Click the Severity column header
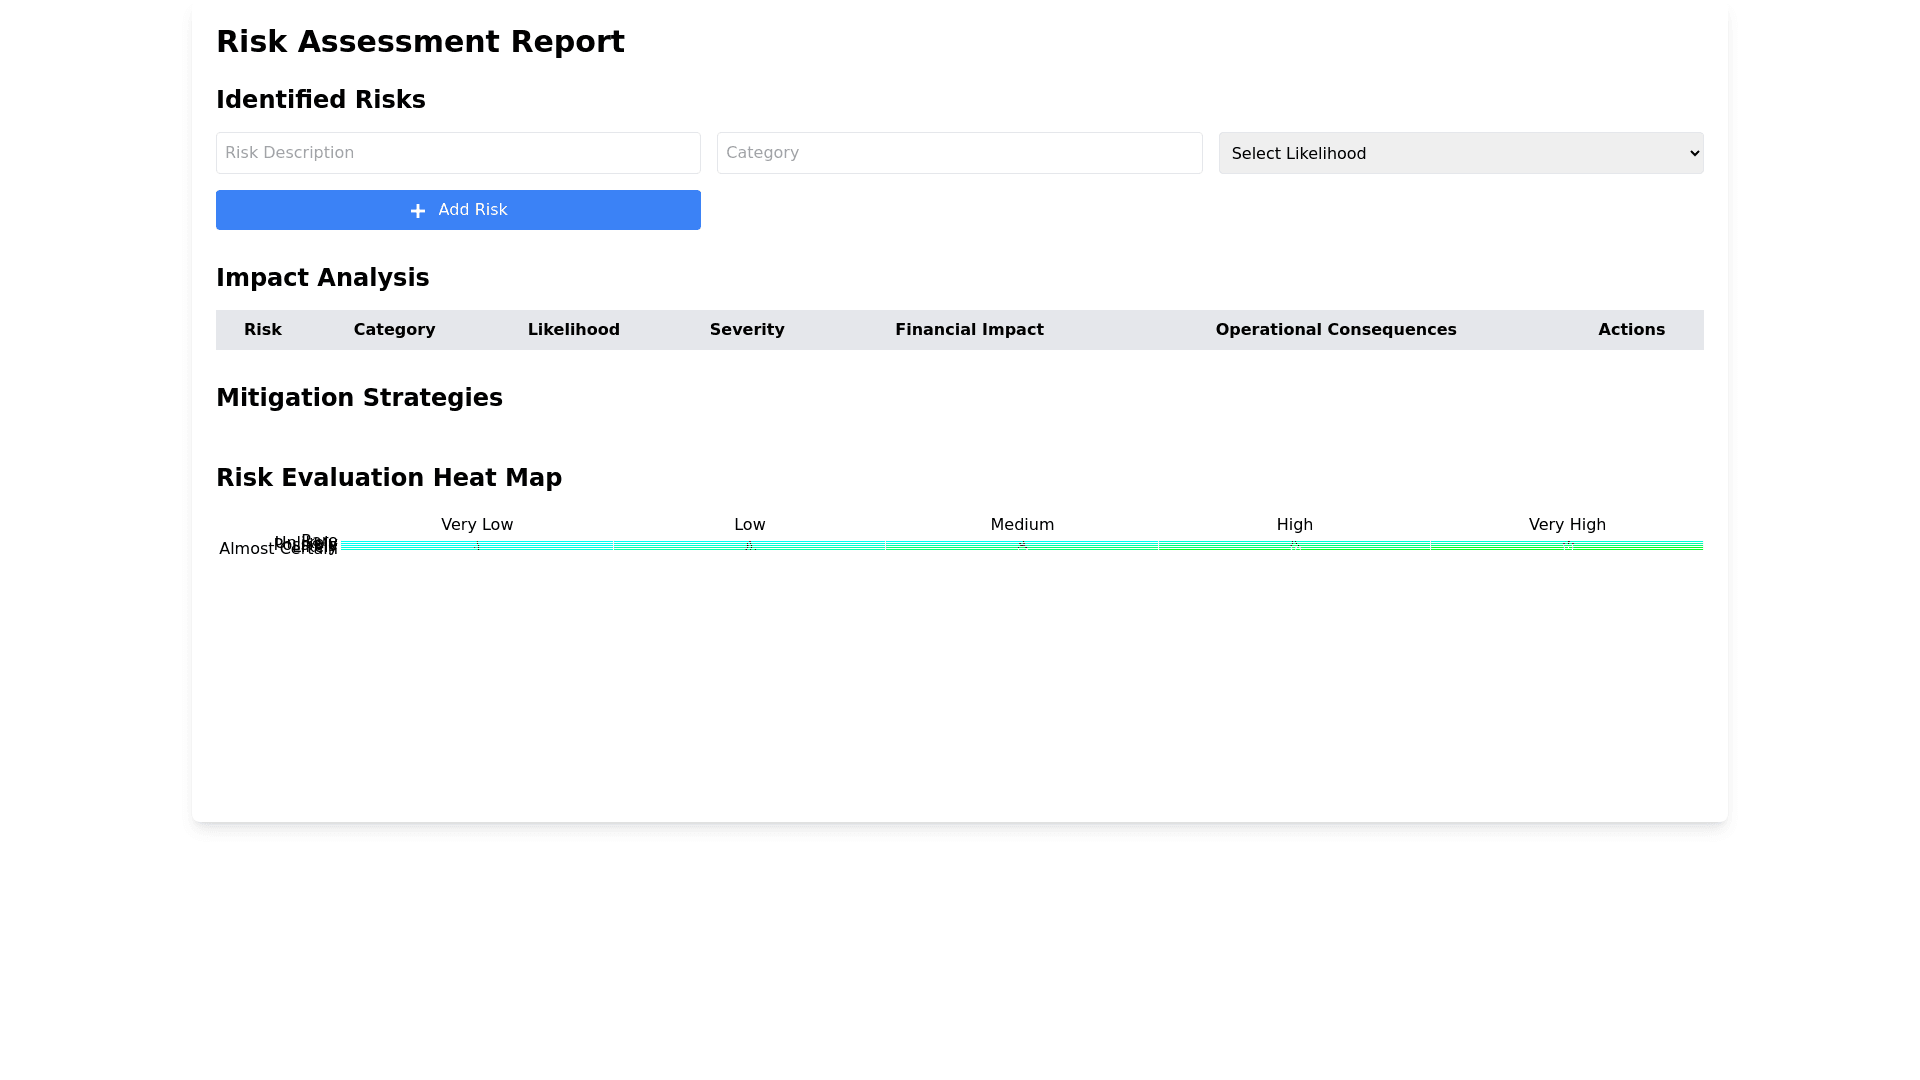This screenshot has height=1080, width=1920. (x=747, y=330)
